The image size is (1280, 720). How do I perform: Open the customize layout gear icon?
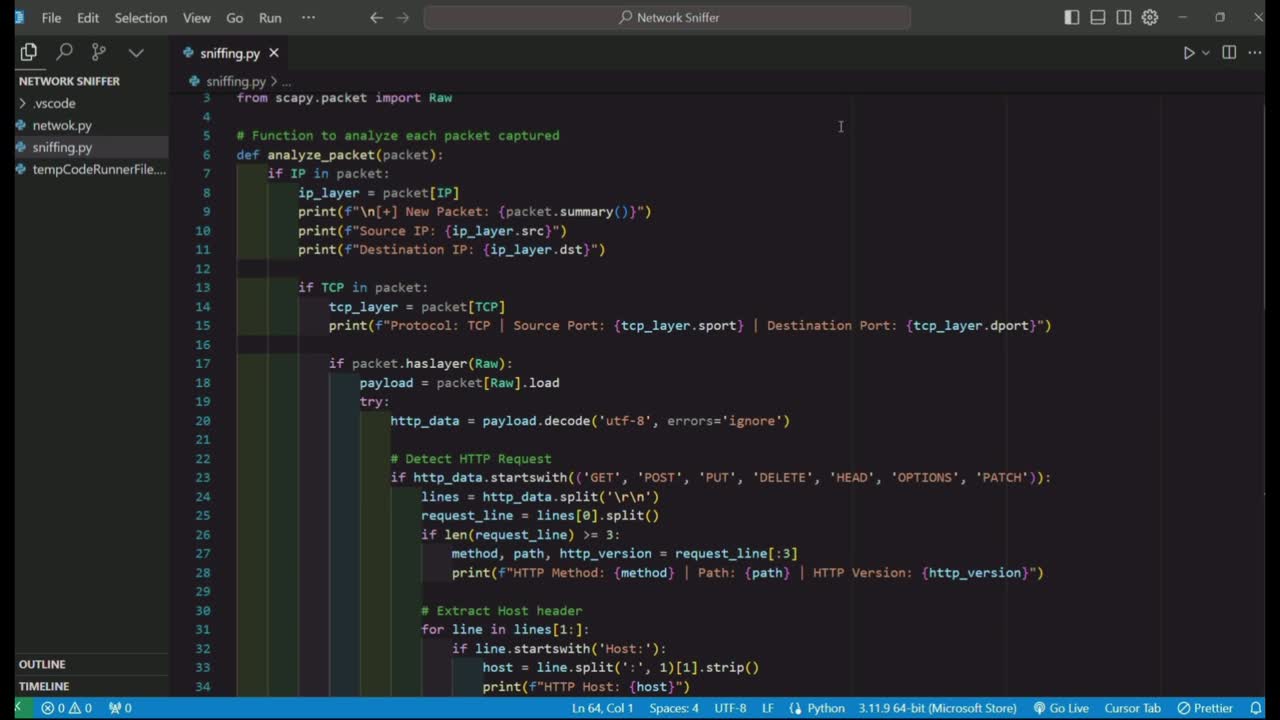click(1150, 17)
